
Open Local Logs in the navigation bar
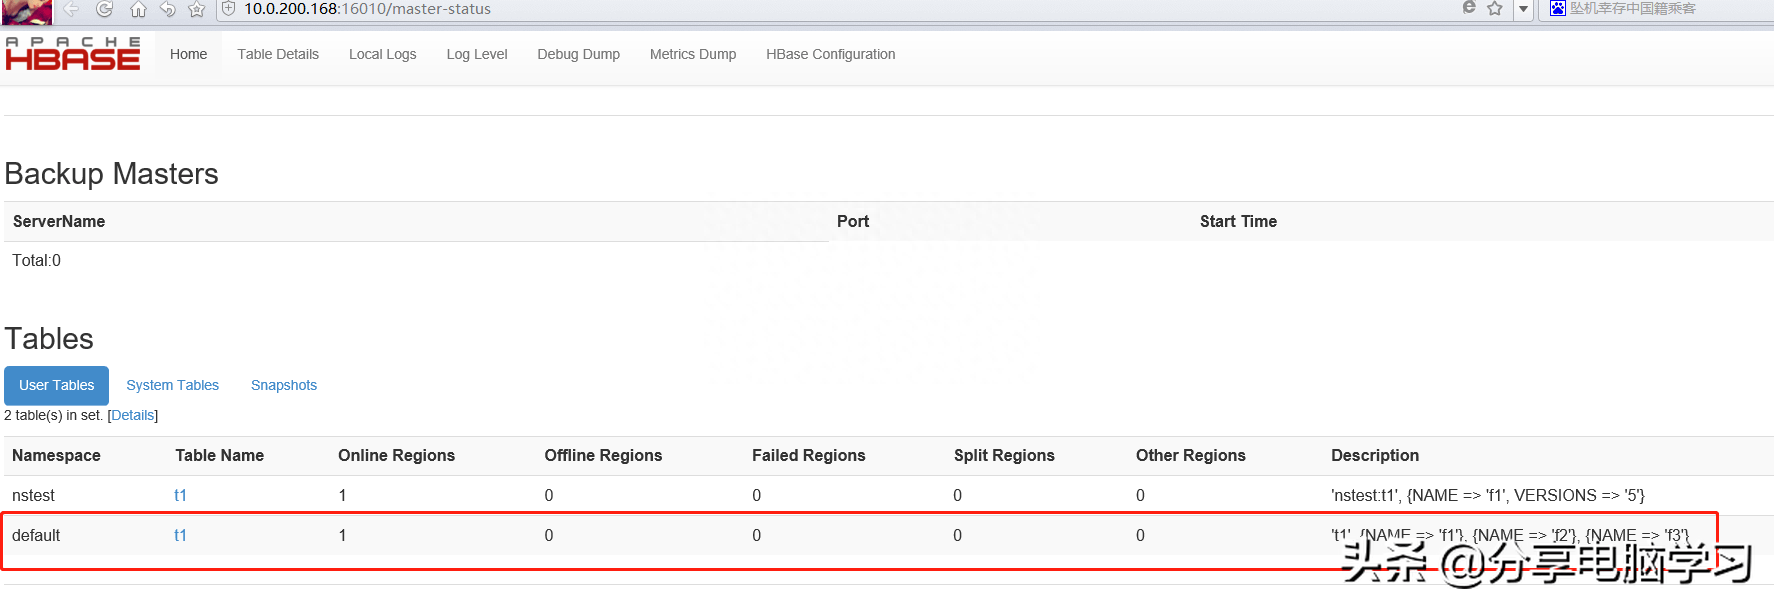coord(382,54)
